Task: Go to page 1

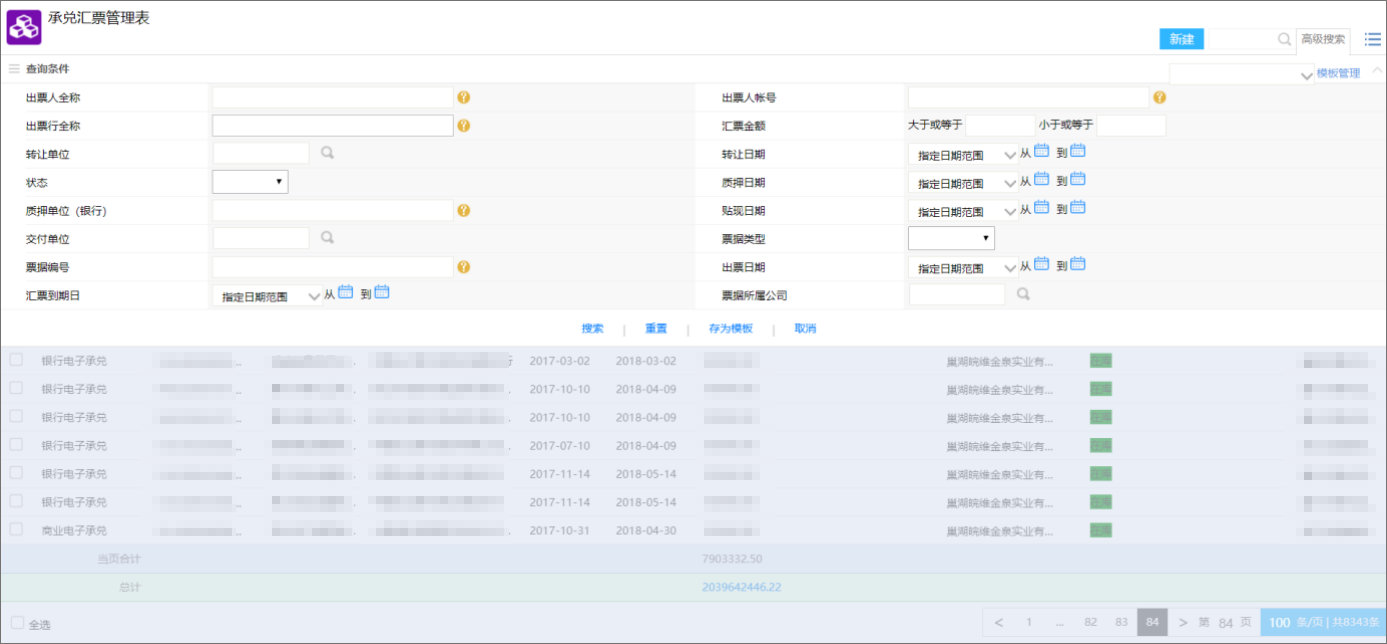Action: point(1029,622)
